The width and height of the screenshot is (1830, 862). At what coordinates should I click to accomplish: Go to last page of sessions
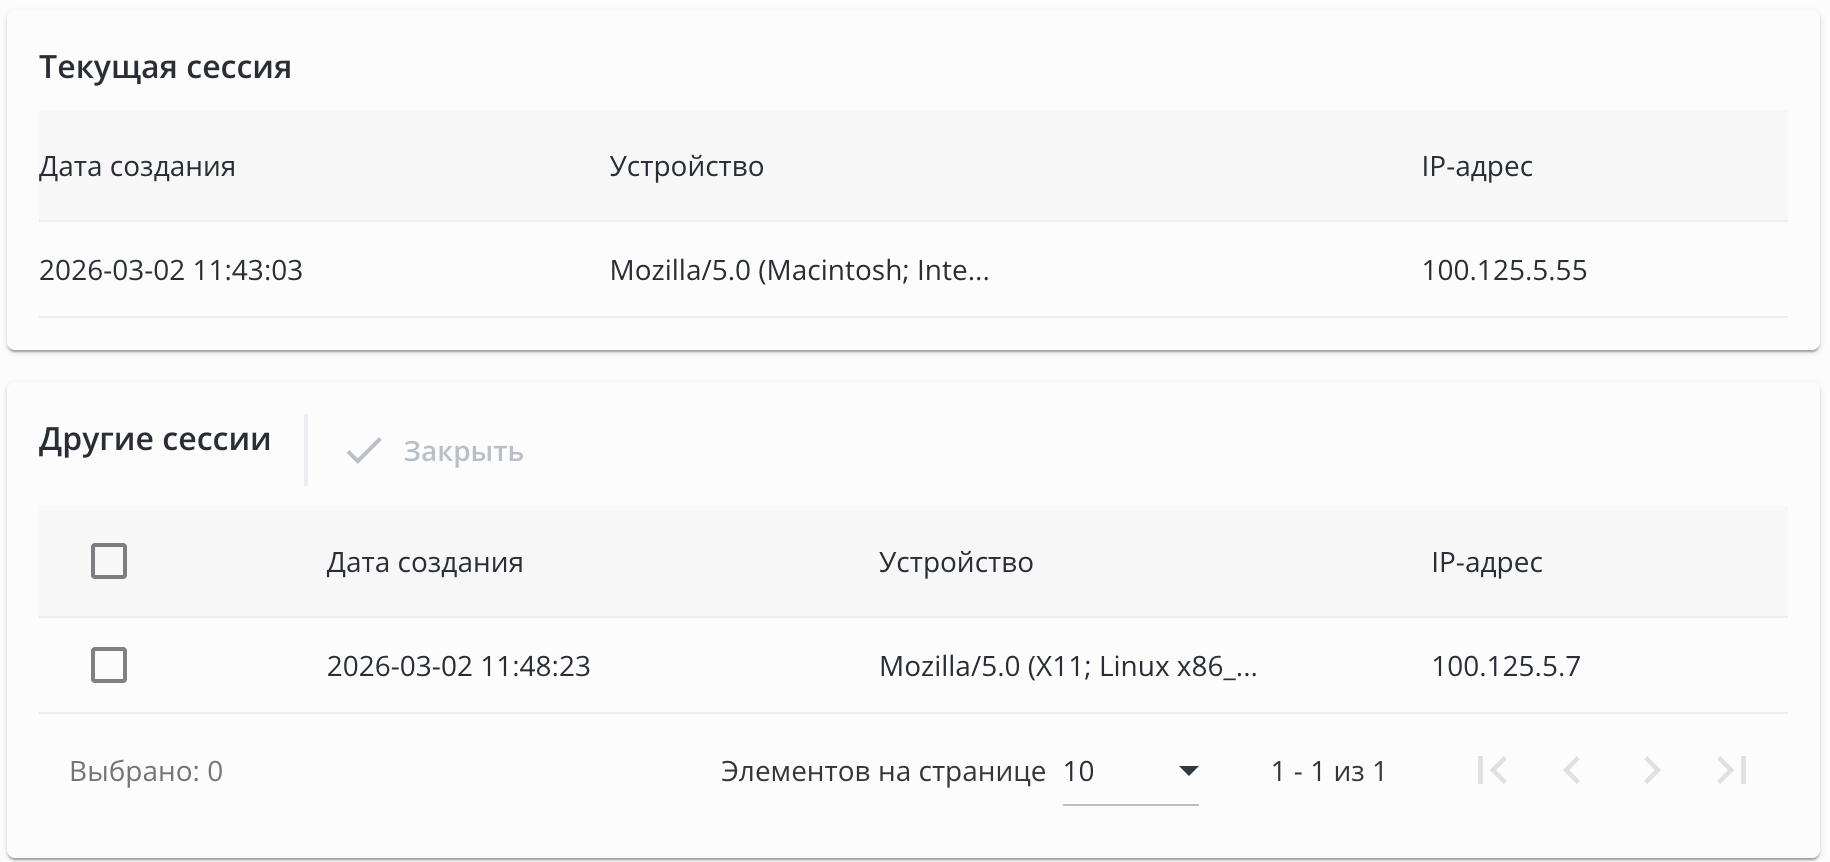(1732, 770)
